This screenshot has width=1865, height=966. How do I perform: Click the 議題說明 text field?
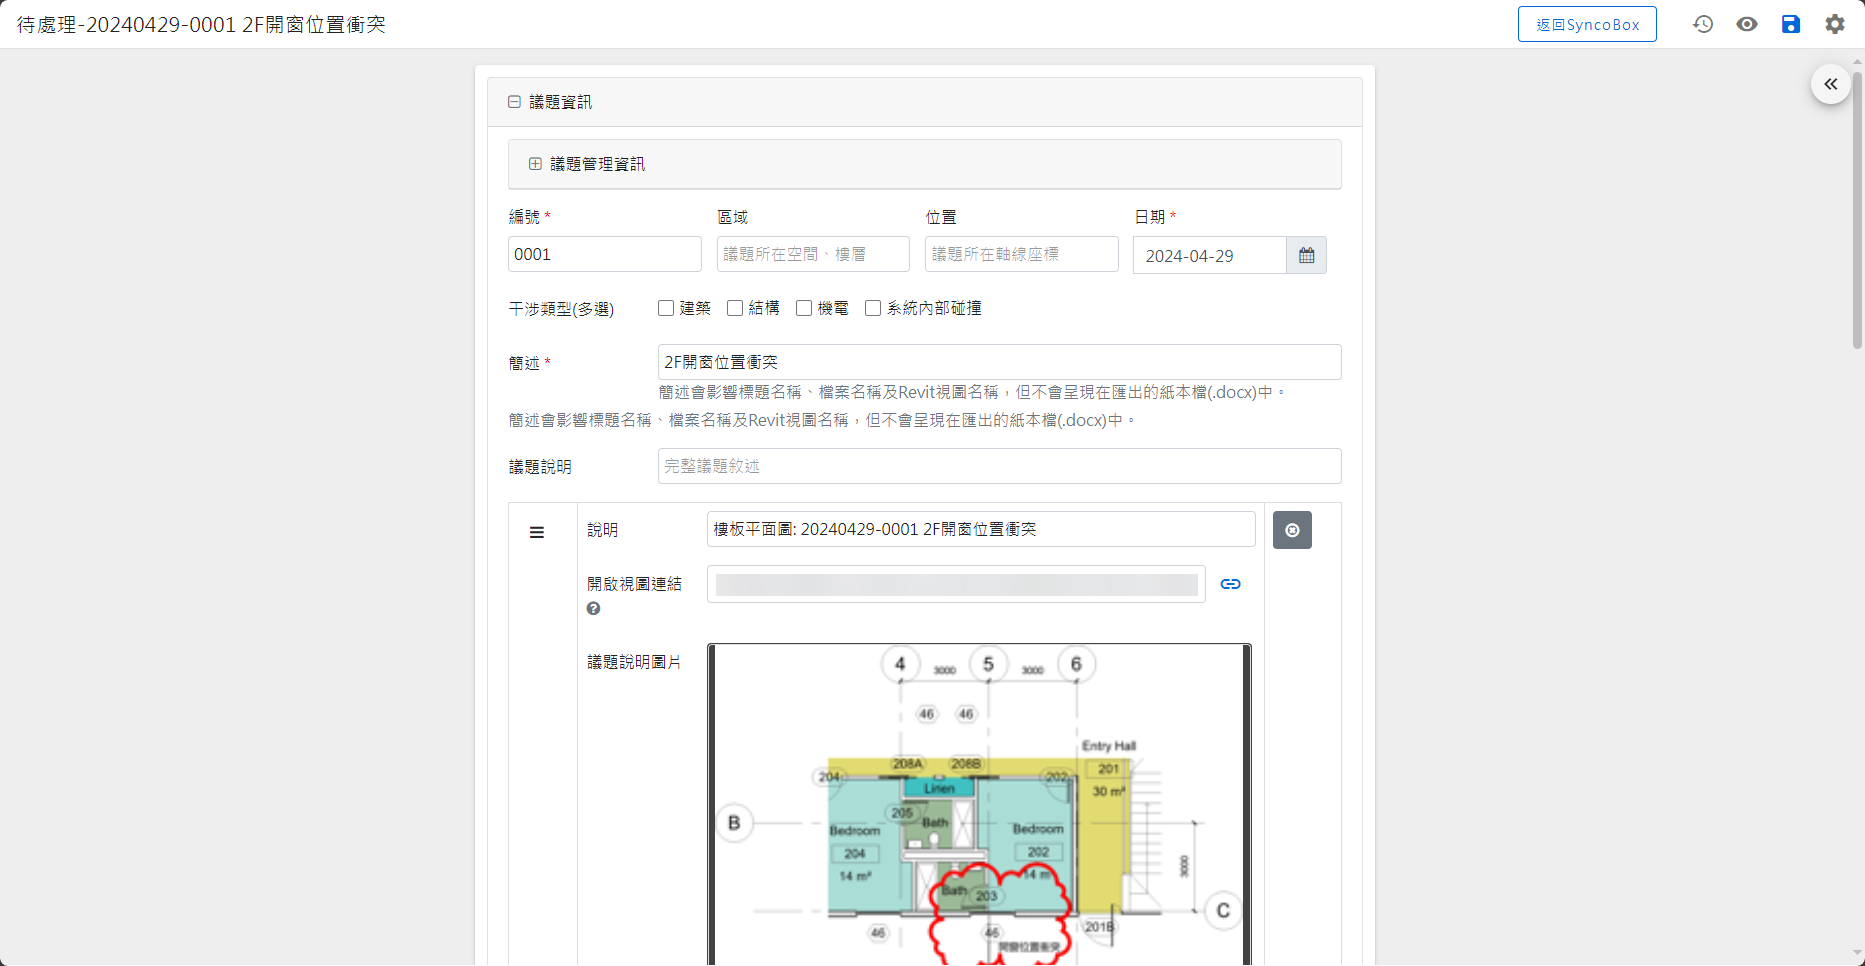(x=998, y=466)
